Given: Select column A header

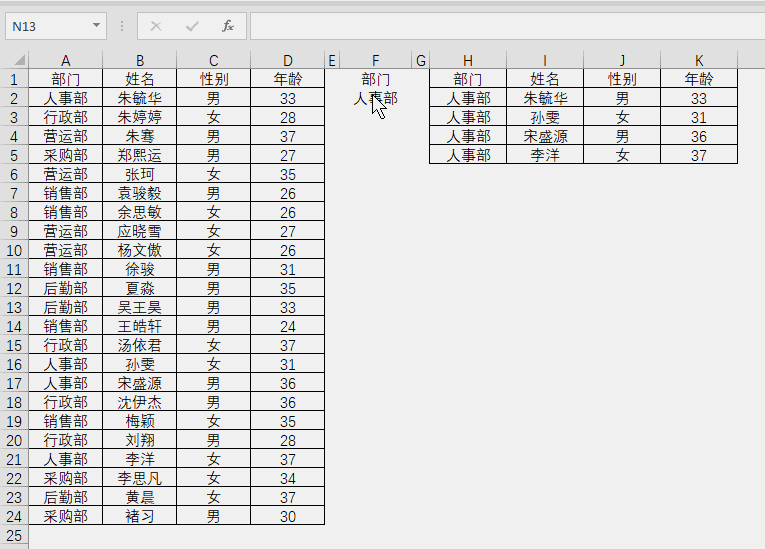Looking at the screenshot, I should coord(66,61).
